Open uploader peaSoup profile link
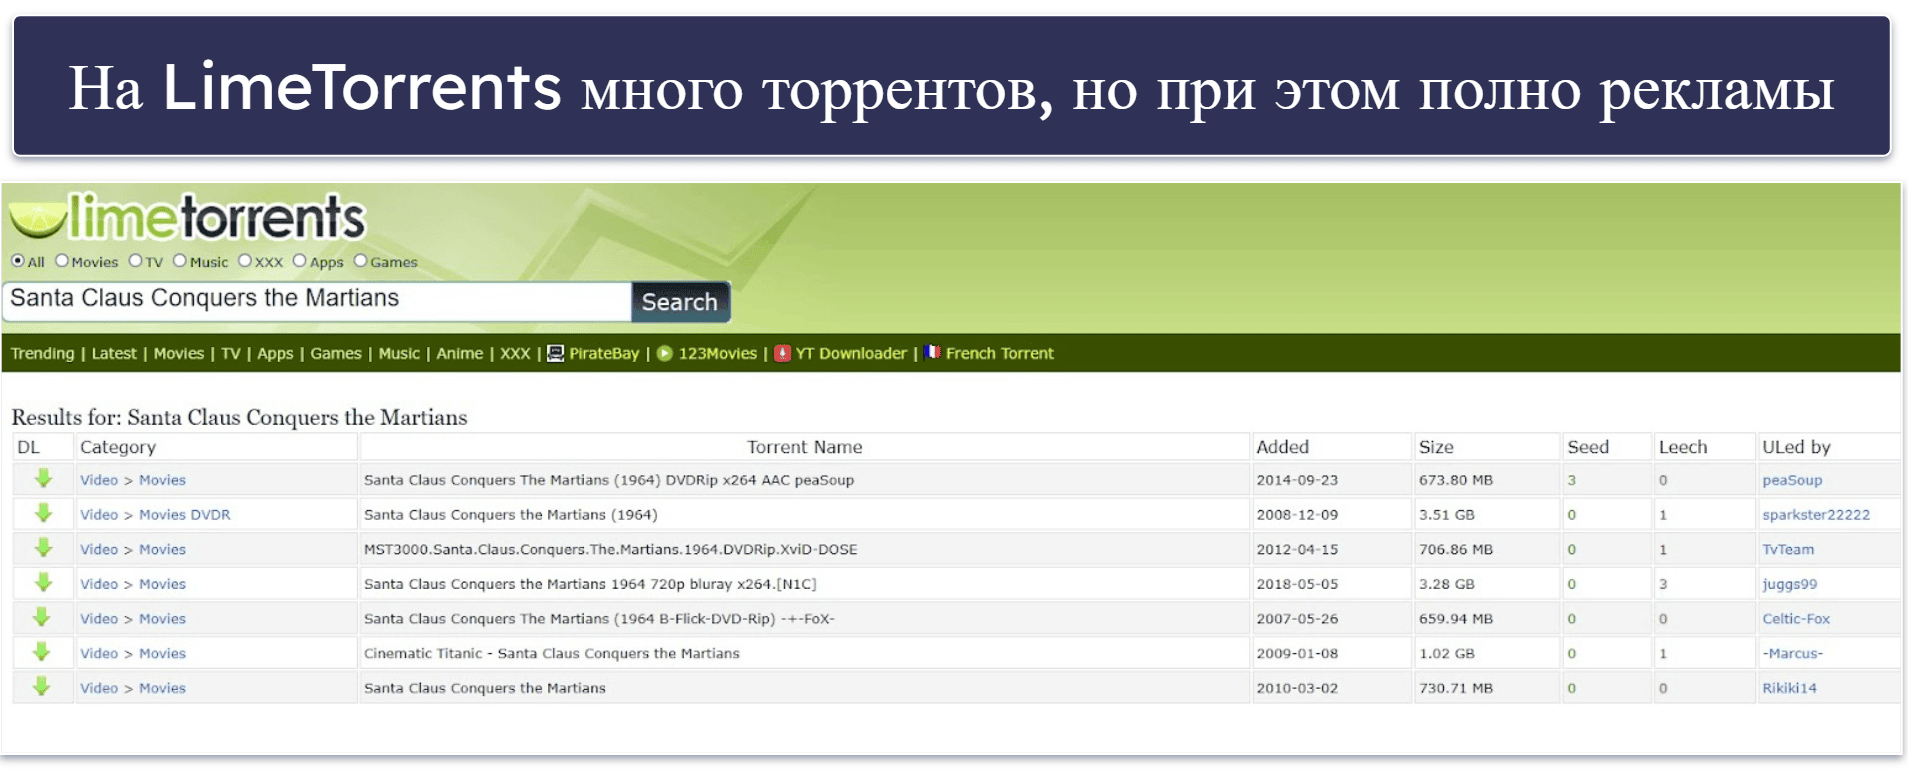Image resolution: width=1908 pixels, height=775 pixels. tap(1792, 480)
